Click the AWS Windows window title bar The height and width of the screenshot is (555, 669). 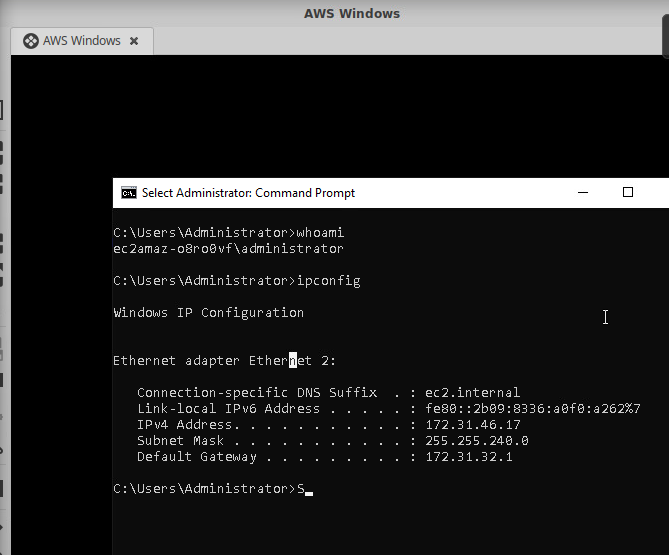[350, 14]
